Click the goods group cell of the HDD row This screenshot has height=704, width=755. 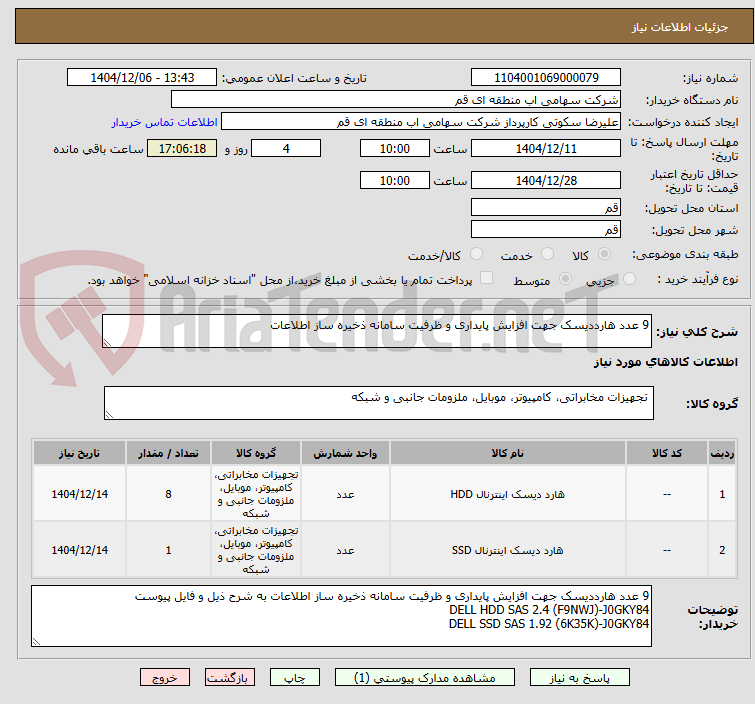point(256,494)
